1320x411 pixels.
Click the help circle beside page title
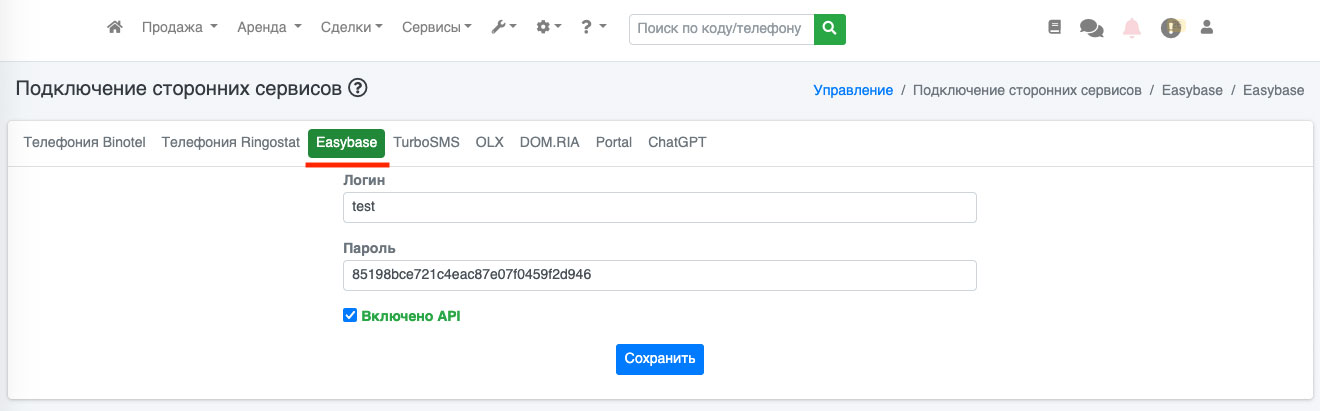[358, 89]
